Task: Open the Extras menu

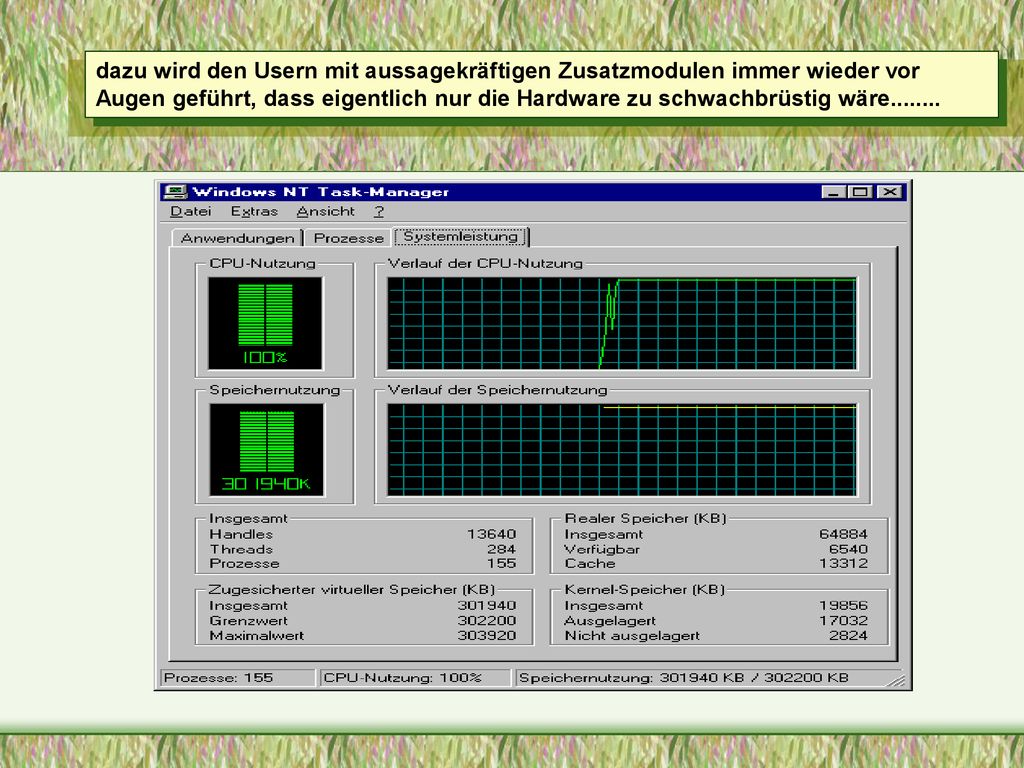Action: 254,212
